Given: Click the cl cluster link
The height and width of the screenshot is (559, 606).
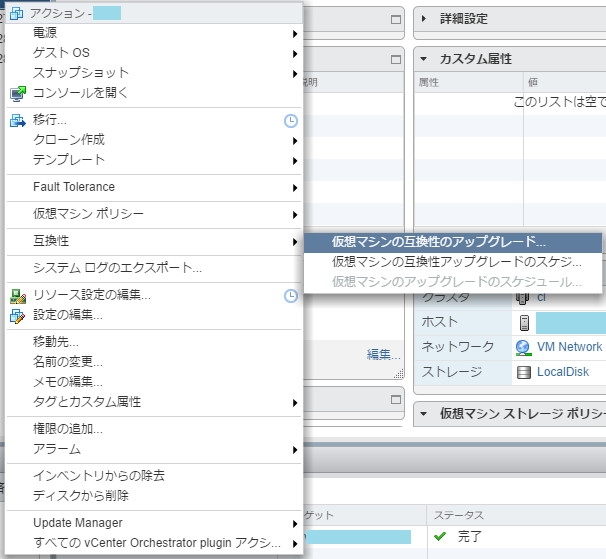Looking at the screenshot, I should coord(541,298).
